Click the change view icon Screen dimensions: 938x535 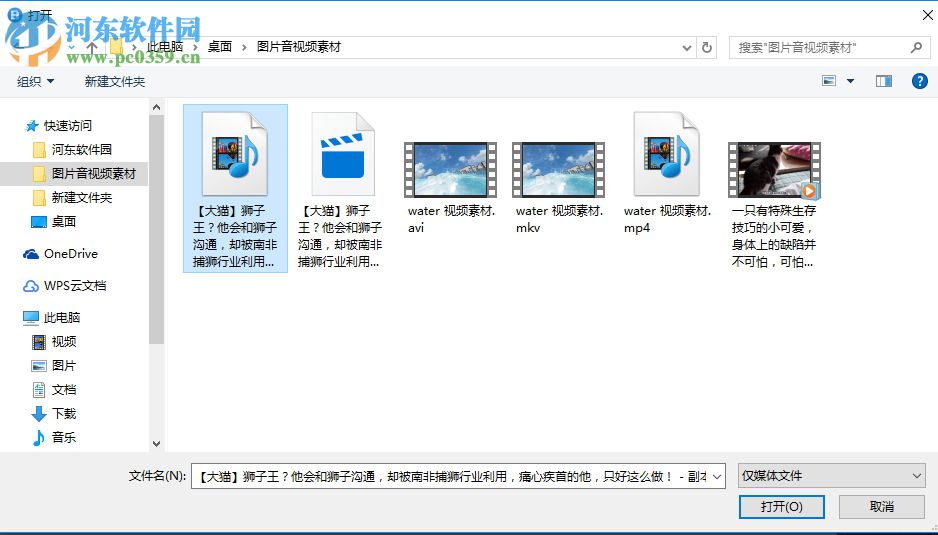829,81
